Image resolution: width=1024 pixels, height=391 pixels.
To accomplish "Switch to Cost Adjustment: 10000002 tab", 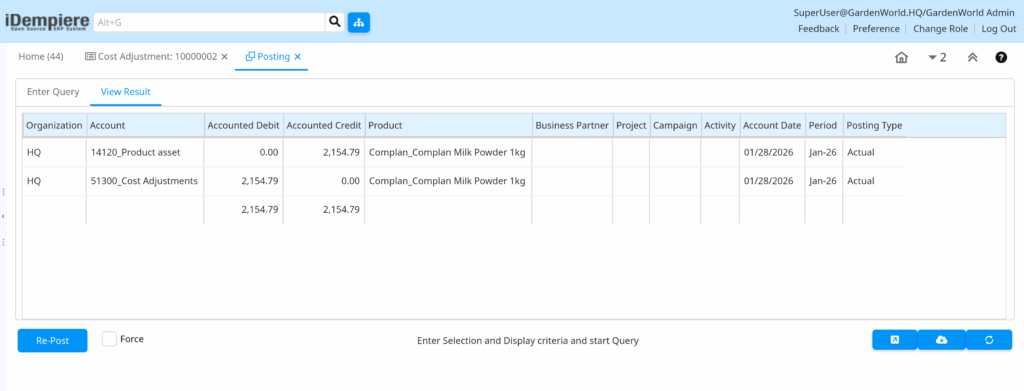I will point(151,57).
